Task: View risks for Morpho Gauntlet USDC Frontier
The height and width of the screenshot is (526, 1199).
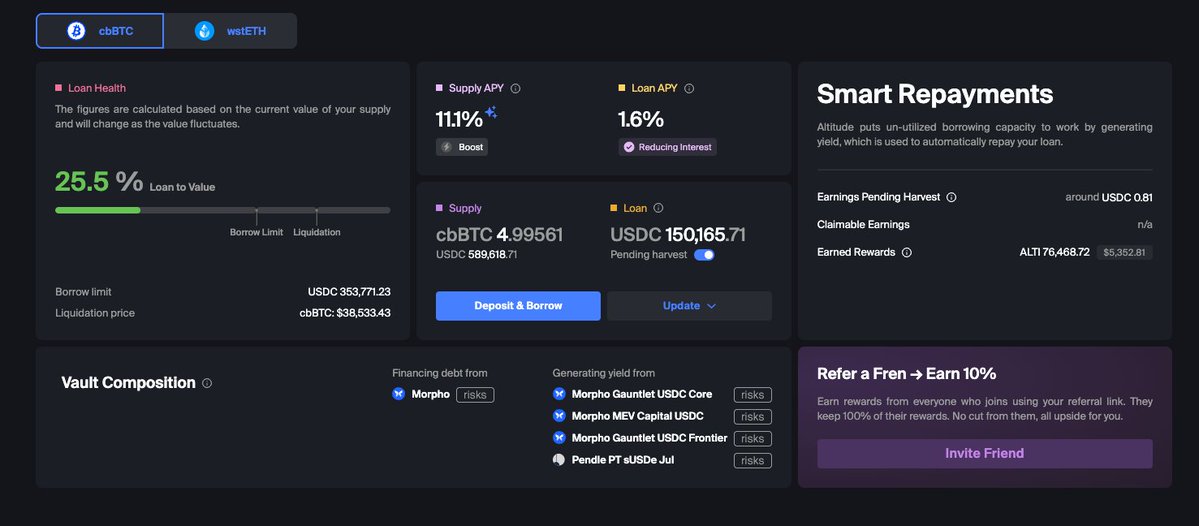Action: [x=752, y=439]
